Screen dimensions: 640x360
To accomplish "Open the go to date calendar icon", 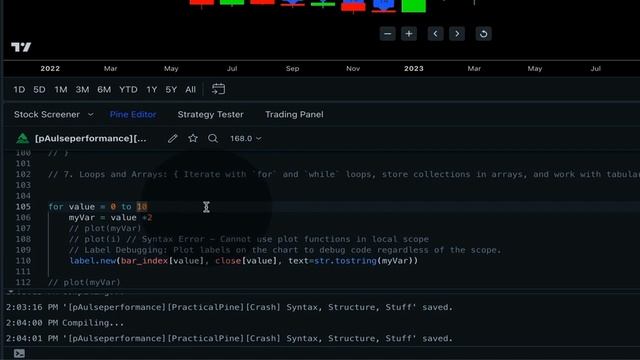I will click(x=218, y=89).
